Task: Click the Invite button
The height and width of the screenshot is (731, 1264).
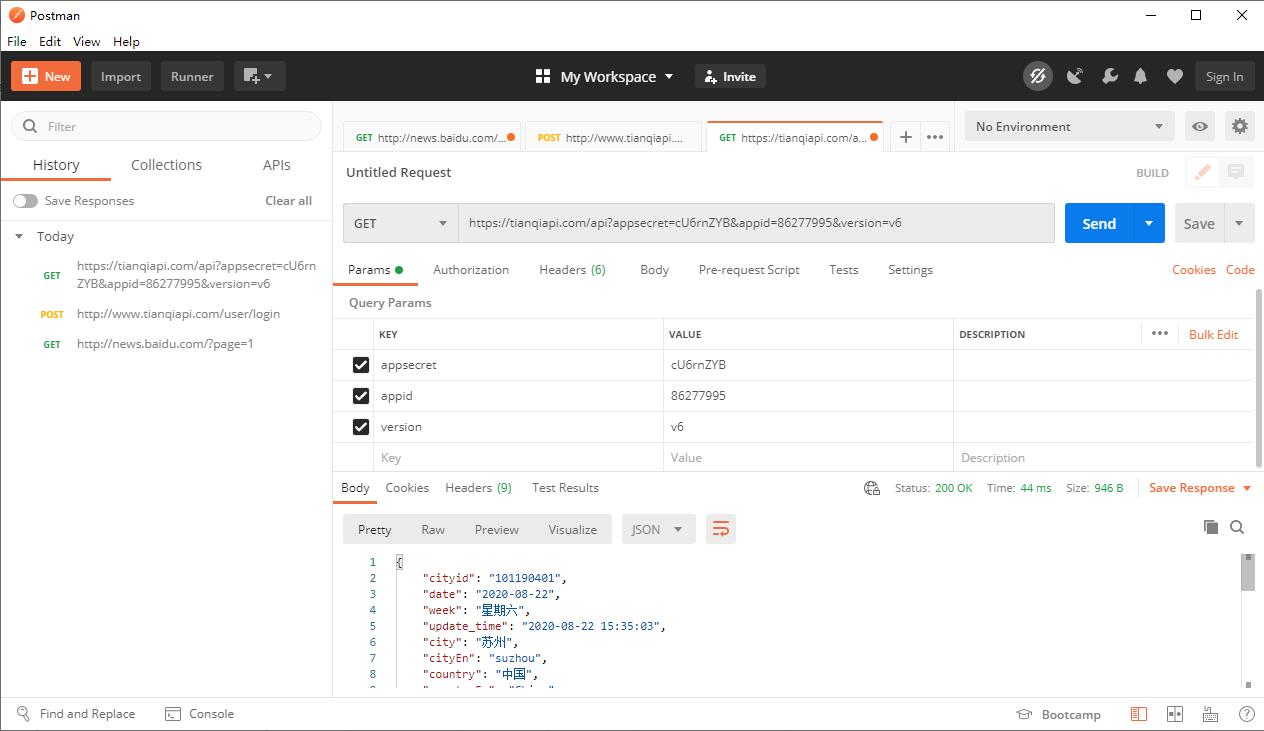Action: click(730, 76)
